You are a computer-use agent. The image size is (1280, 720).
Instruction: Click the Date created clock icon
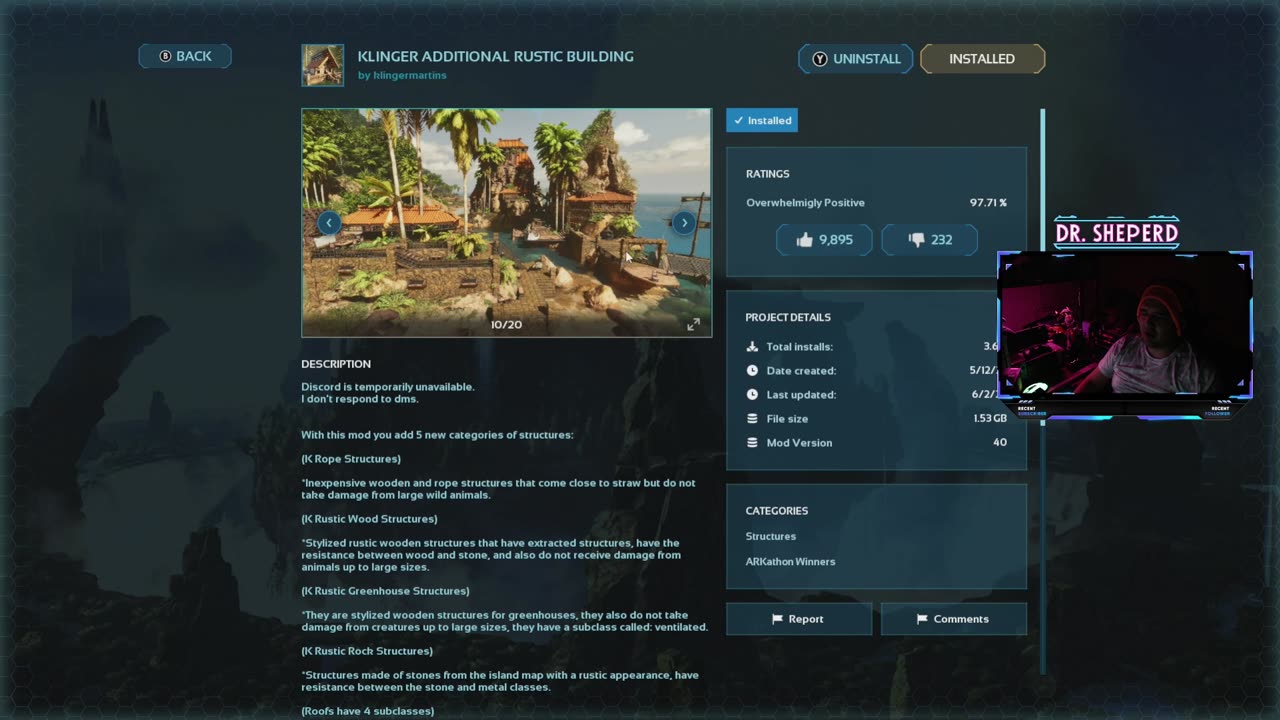click(752, 371)
